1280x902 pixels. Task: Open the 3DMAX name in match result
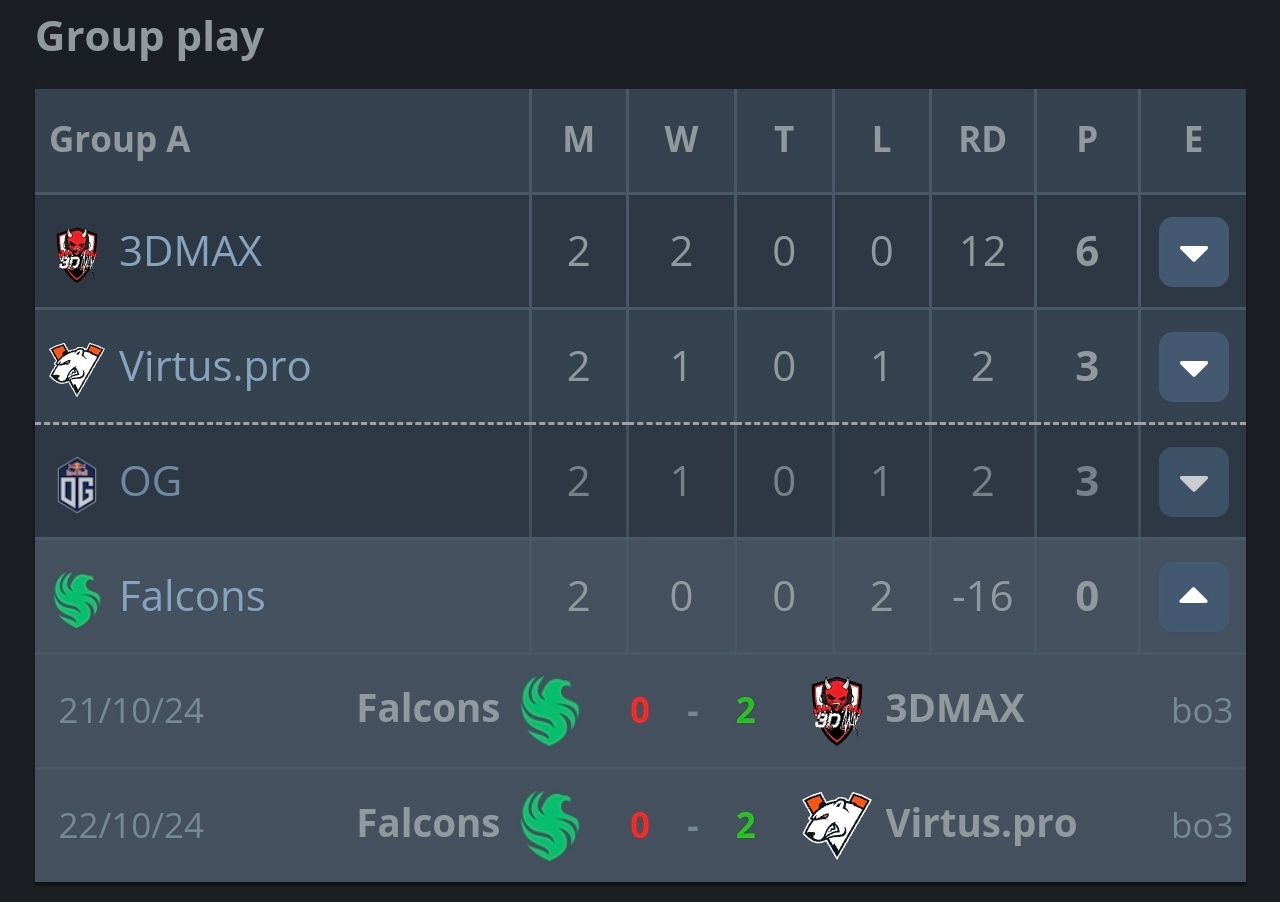(x=955, y=709)
